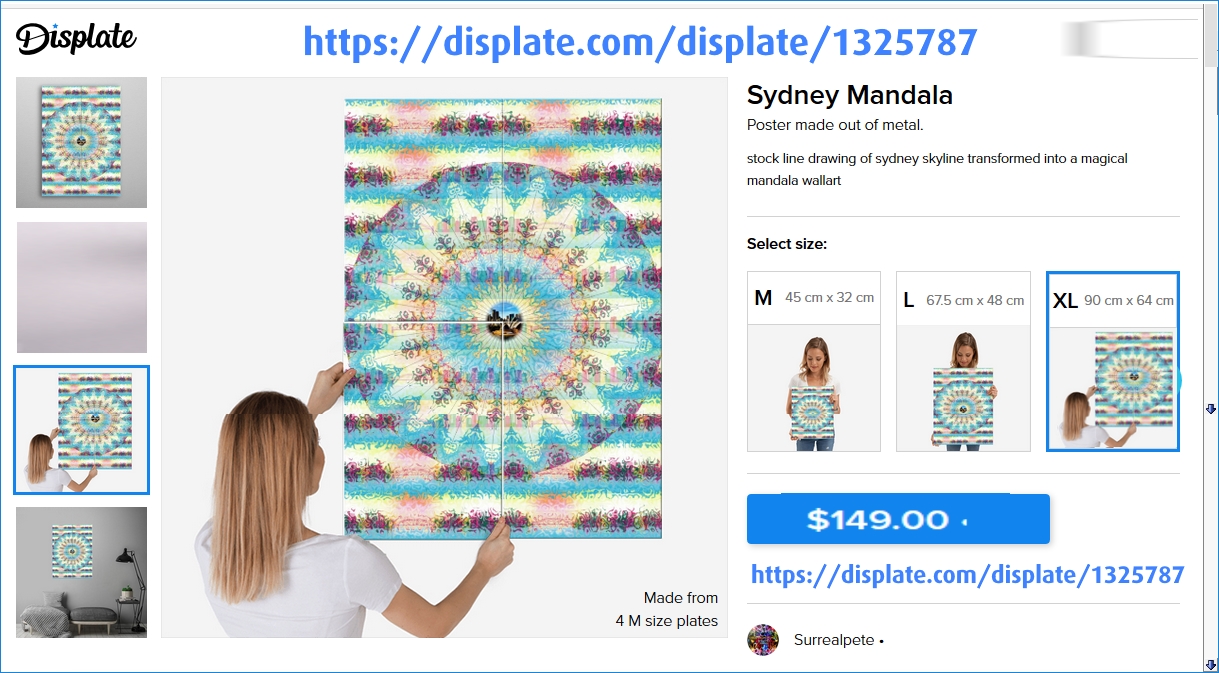Click the $149.00 price button
Image resolution: width=1219 pixels, height=673 pixels.
point(898,519)
